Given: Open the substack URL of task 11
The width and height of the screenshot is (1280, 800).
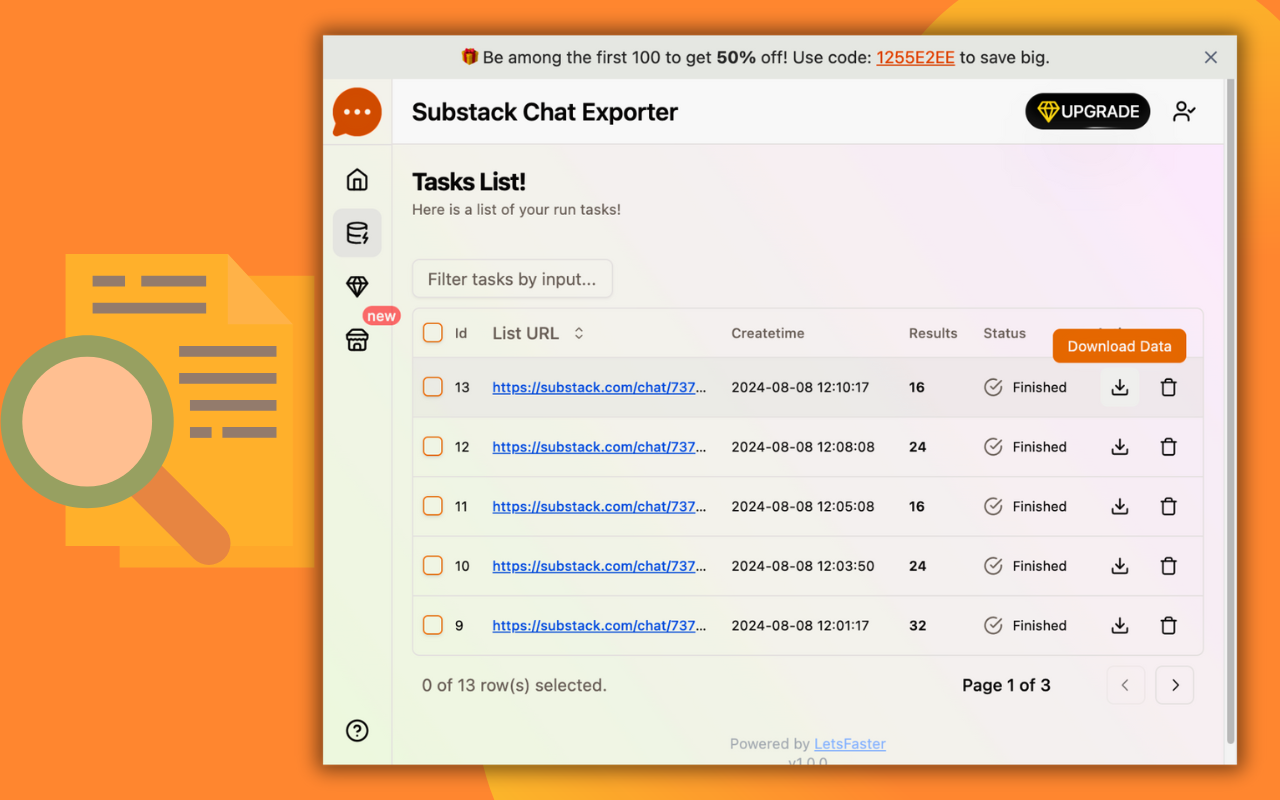Looking at the screenshot, I should coord(599,507).
